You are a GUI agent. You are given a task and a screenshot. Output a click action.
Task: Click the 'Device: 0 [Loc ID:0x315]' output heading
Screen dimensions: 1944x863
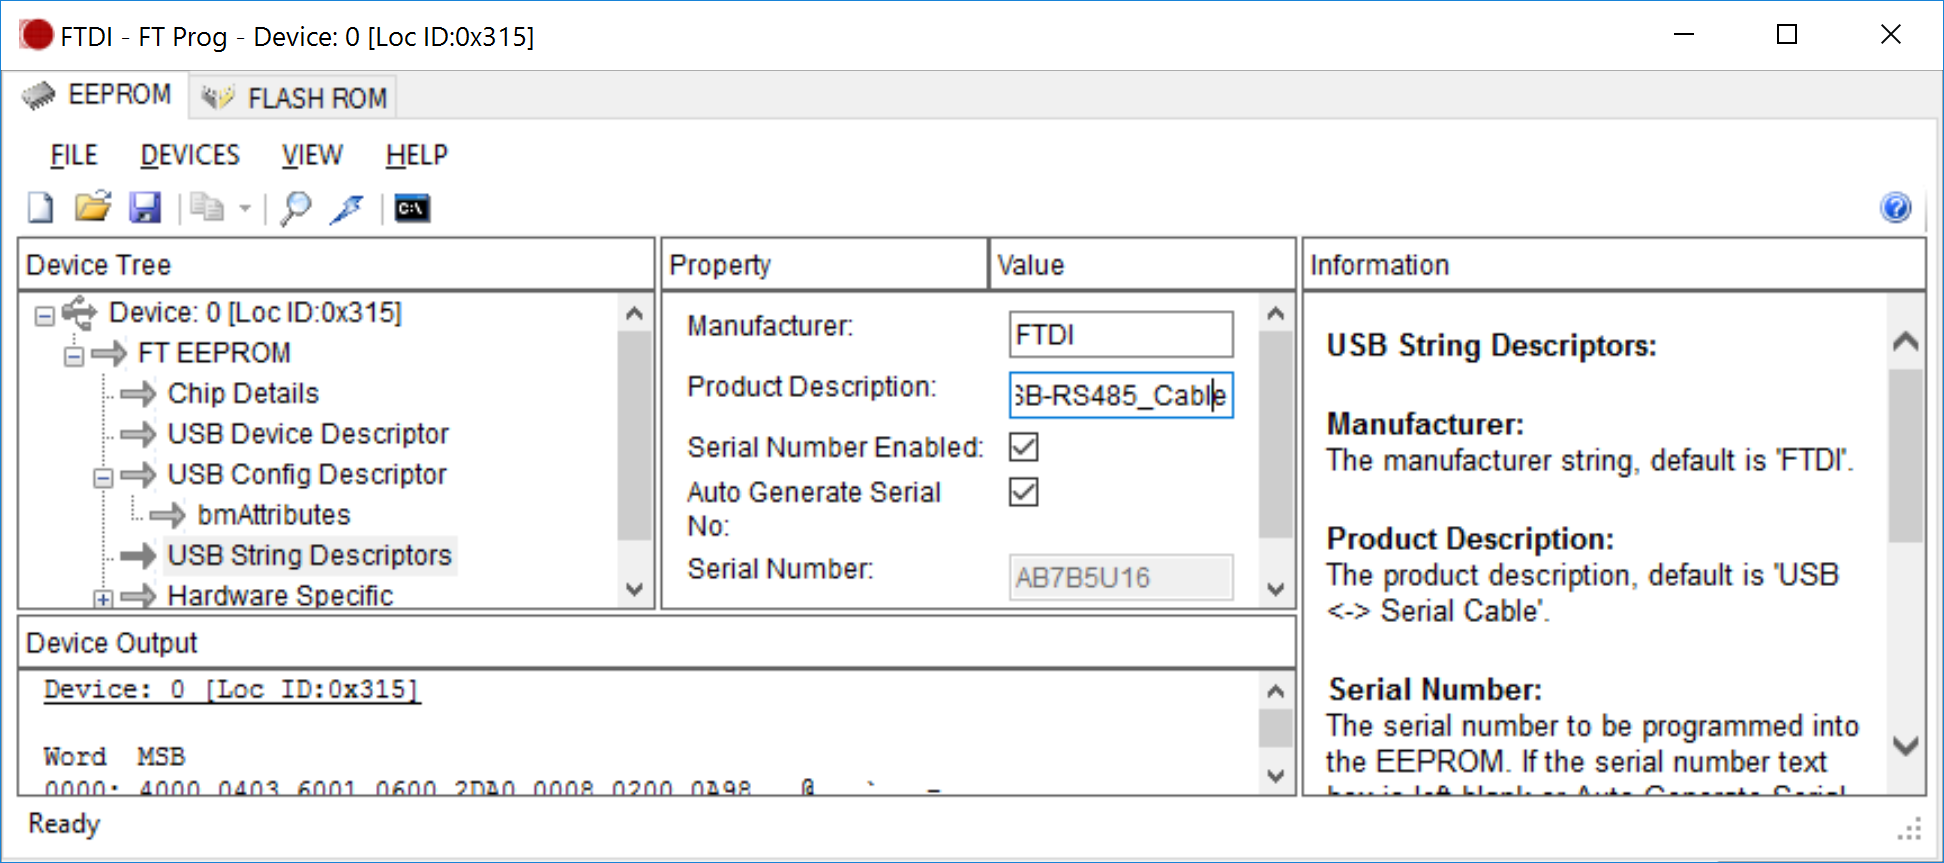click(x=232, y=690)
